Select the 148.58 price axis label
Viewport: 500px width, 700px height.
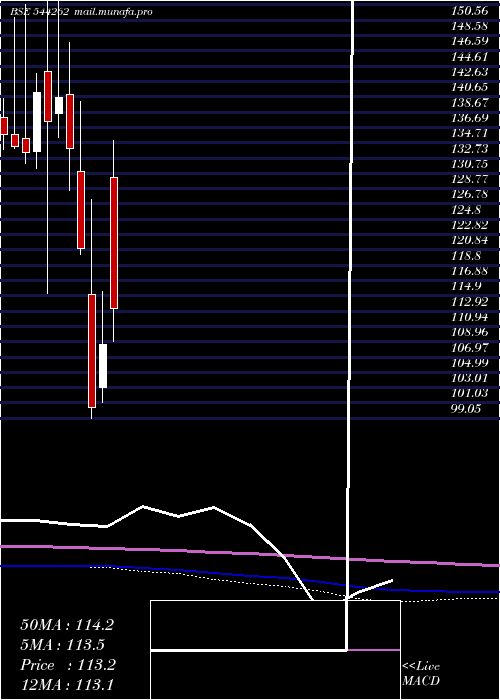pos(470,26)
